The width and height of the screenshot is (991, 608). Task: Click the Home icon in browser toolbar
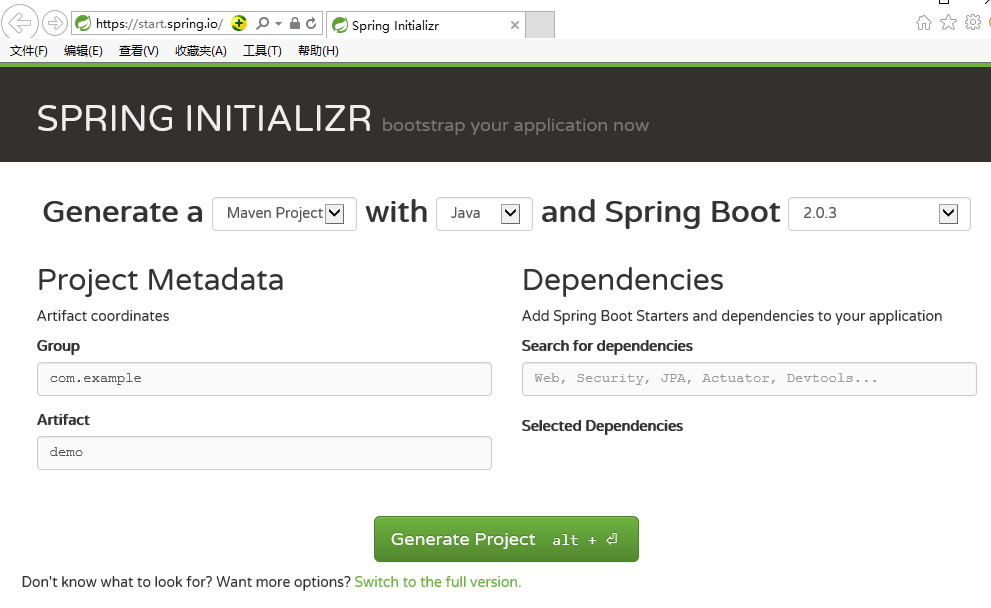click(x=923, y=23)
